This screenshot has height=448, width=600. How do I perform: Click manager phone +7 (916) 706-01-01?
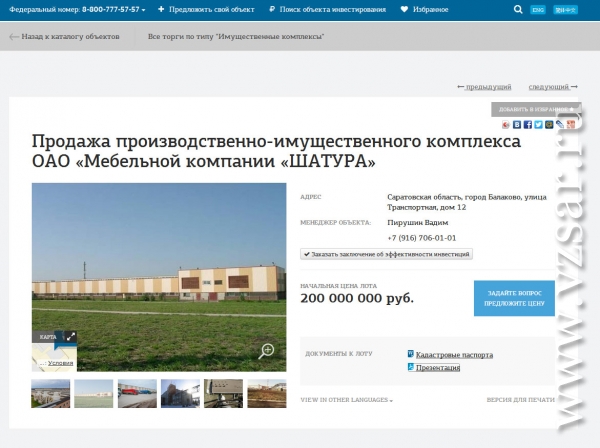422,238
